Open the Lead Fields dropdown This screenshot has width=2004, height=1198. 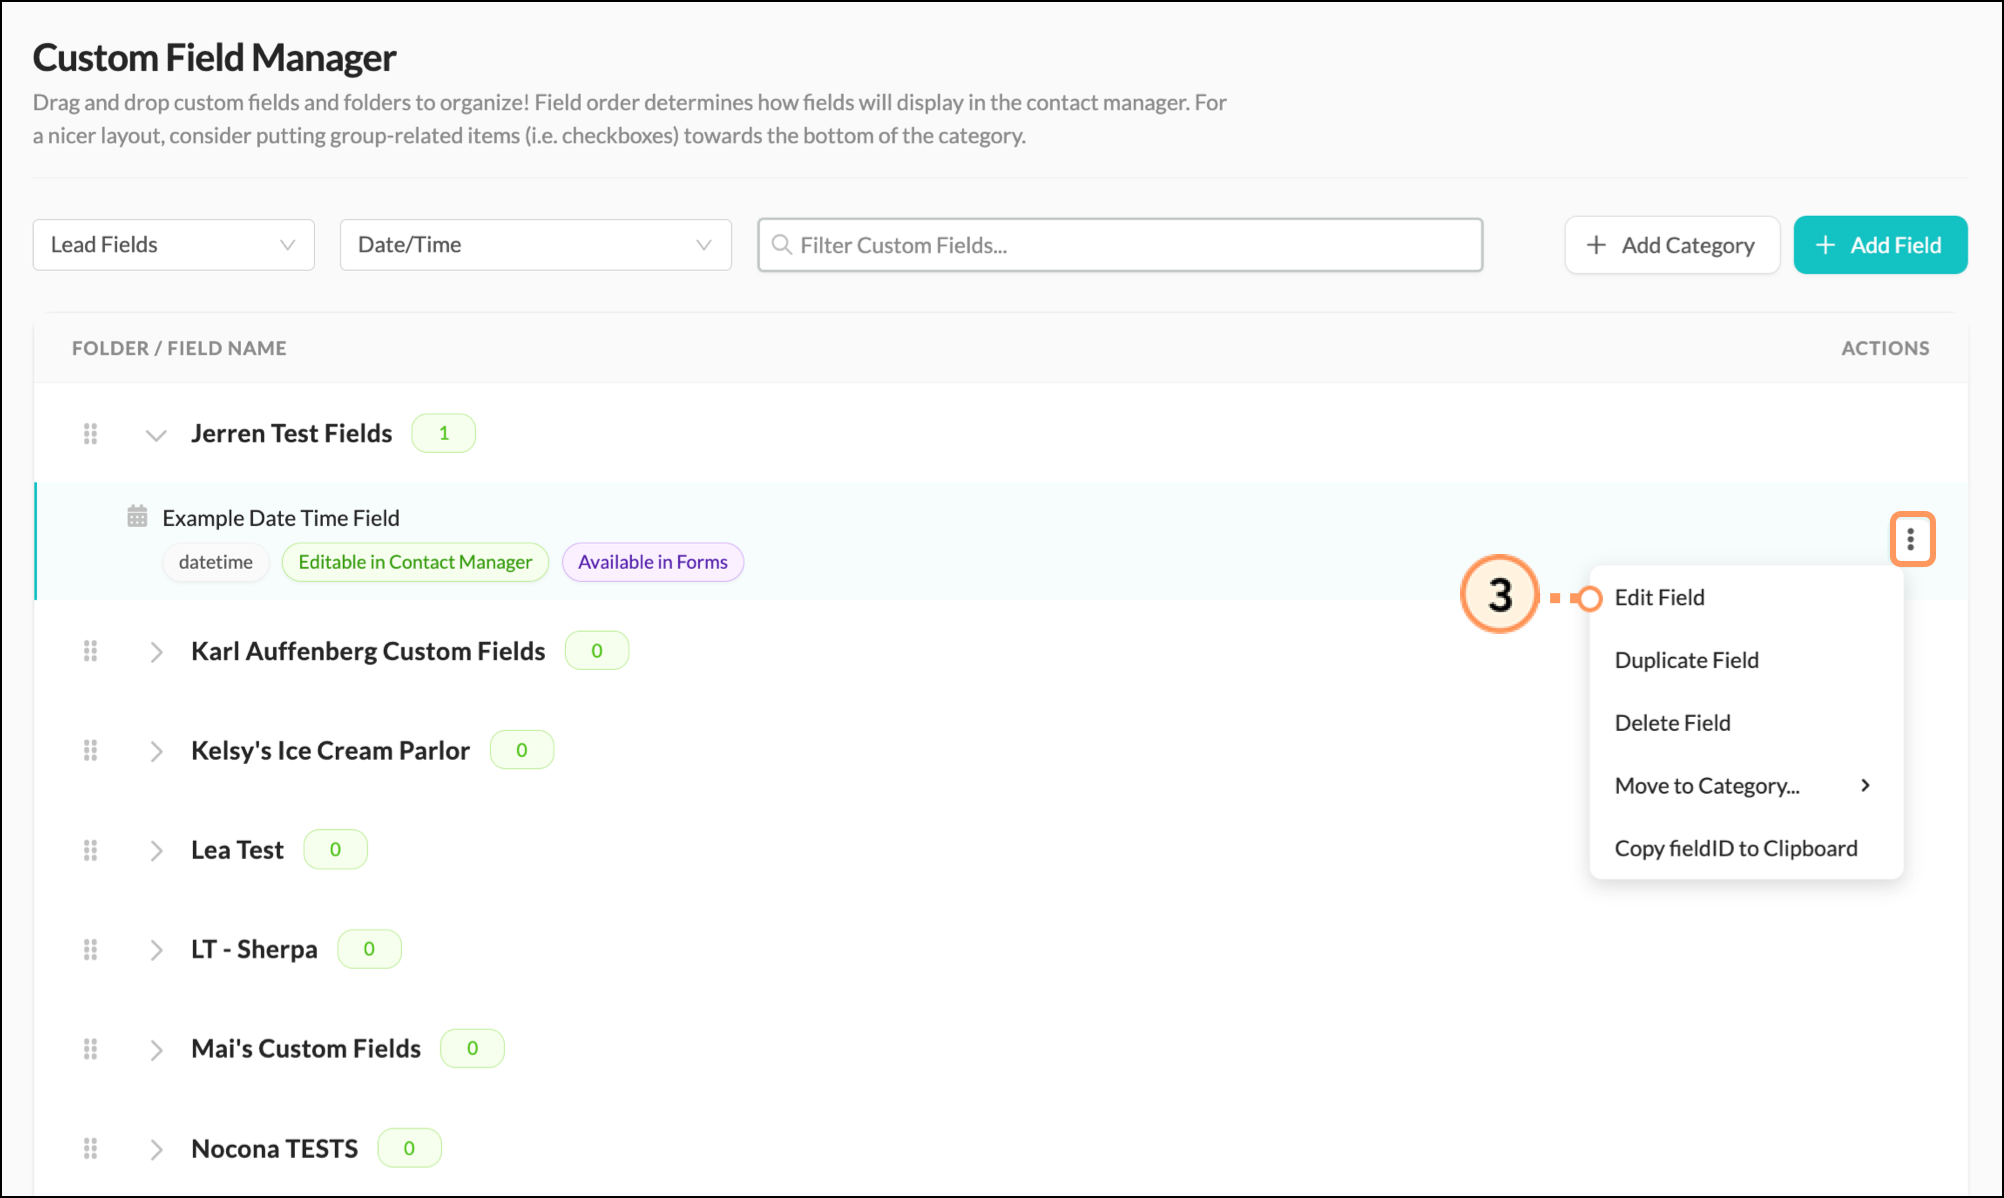(x=174, y=245)
